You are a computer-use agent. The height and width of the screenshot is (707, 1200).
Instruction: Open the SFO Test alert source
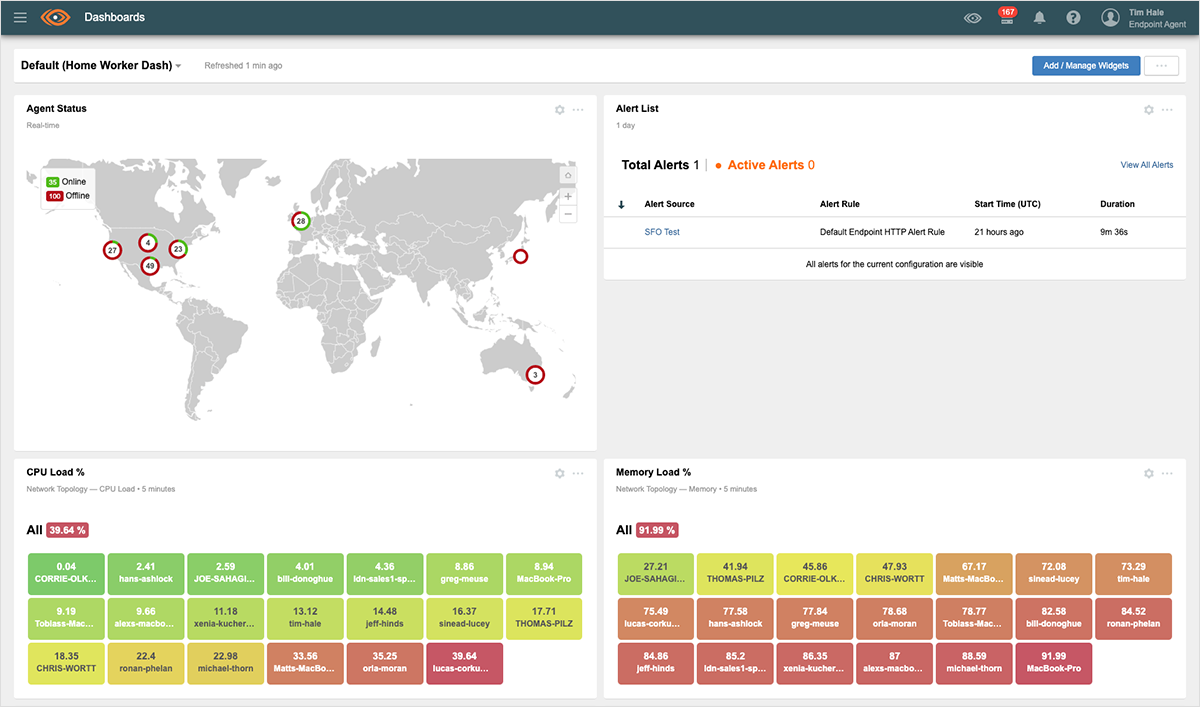(x=661, y=232)
